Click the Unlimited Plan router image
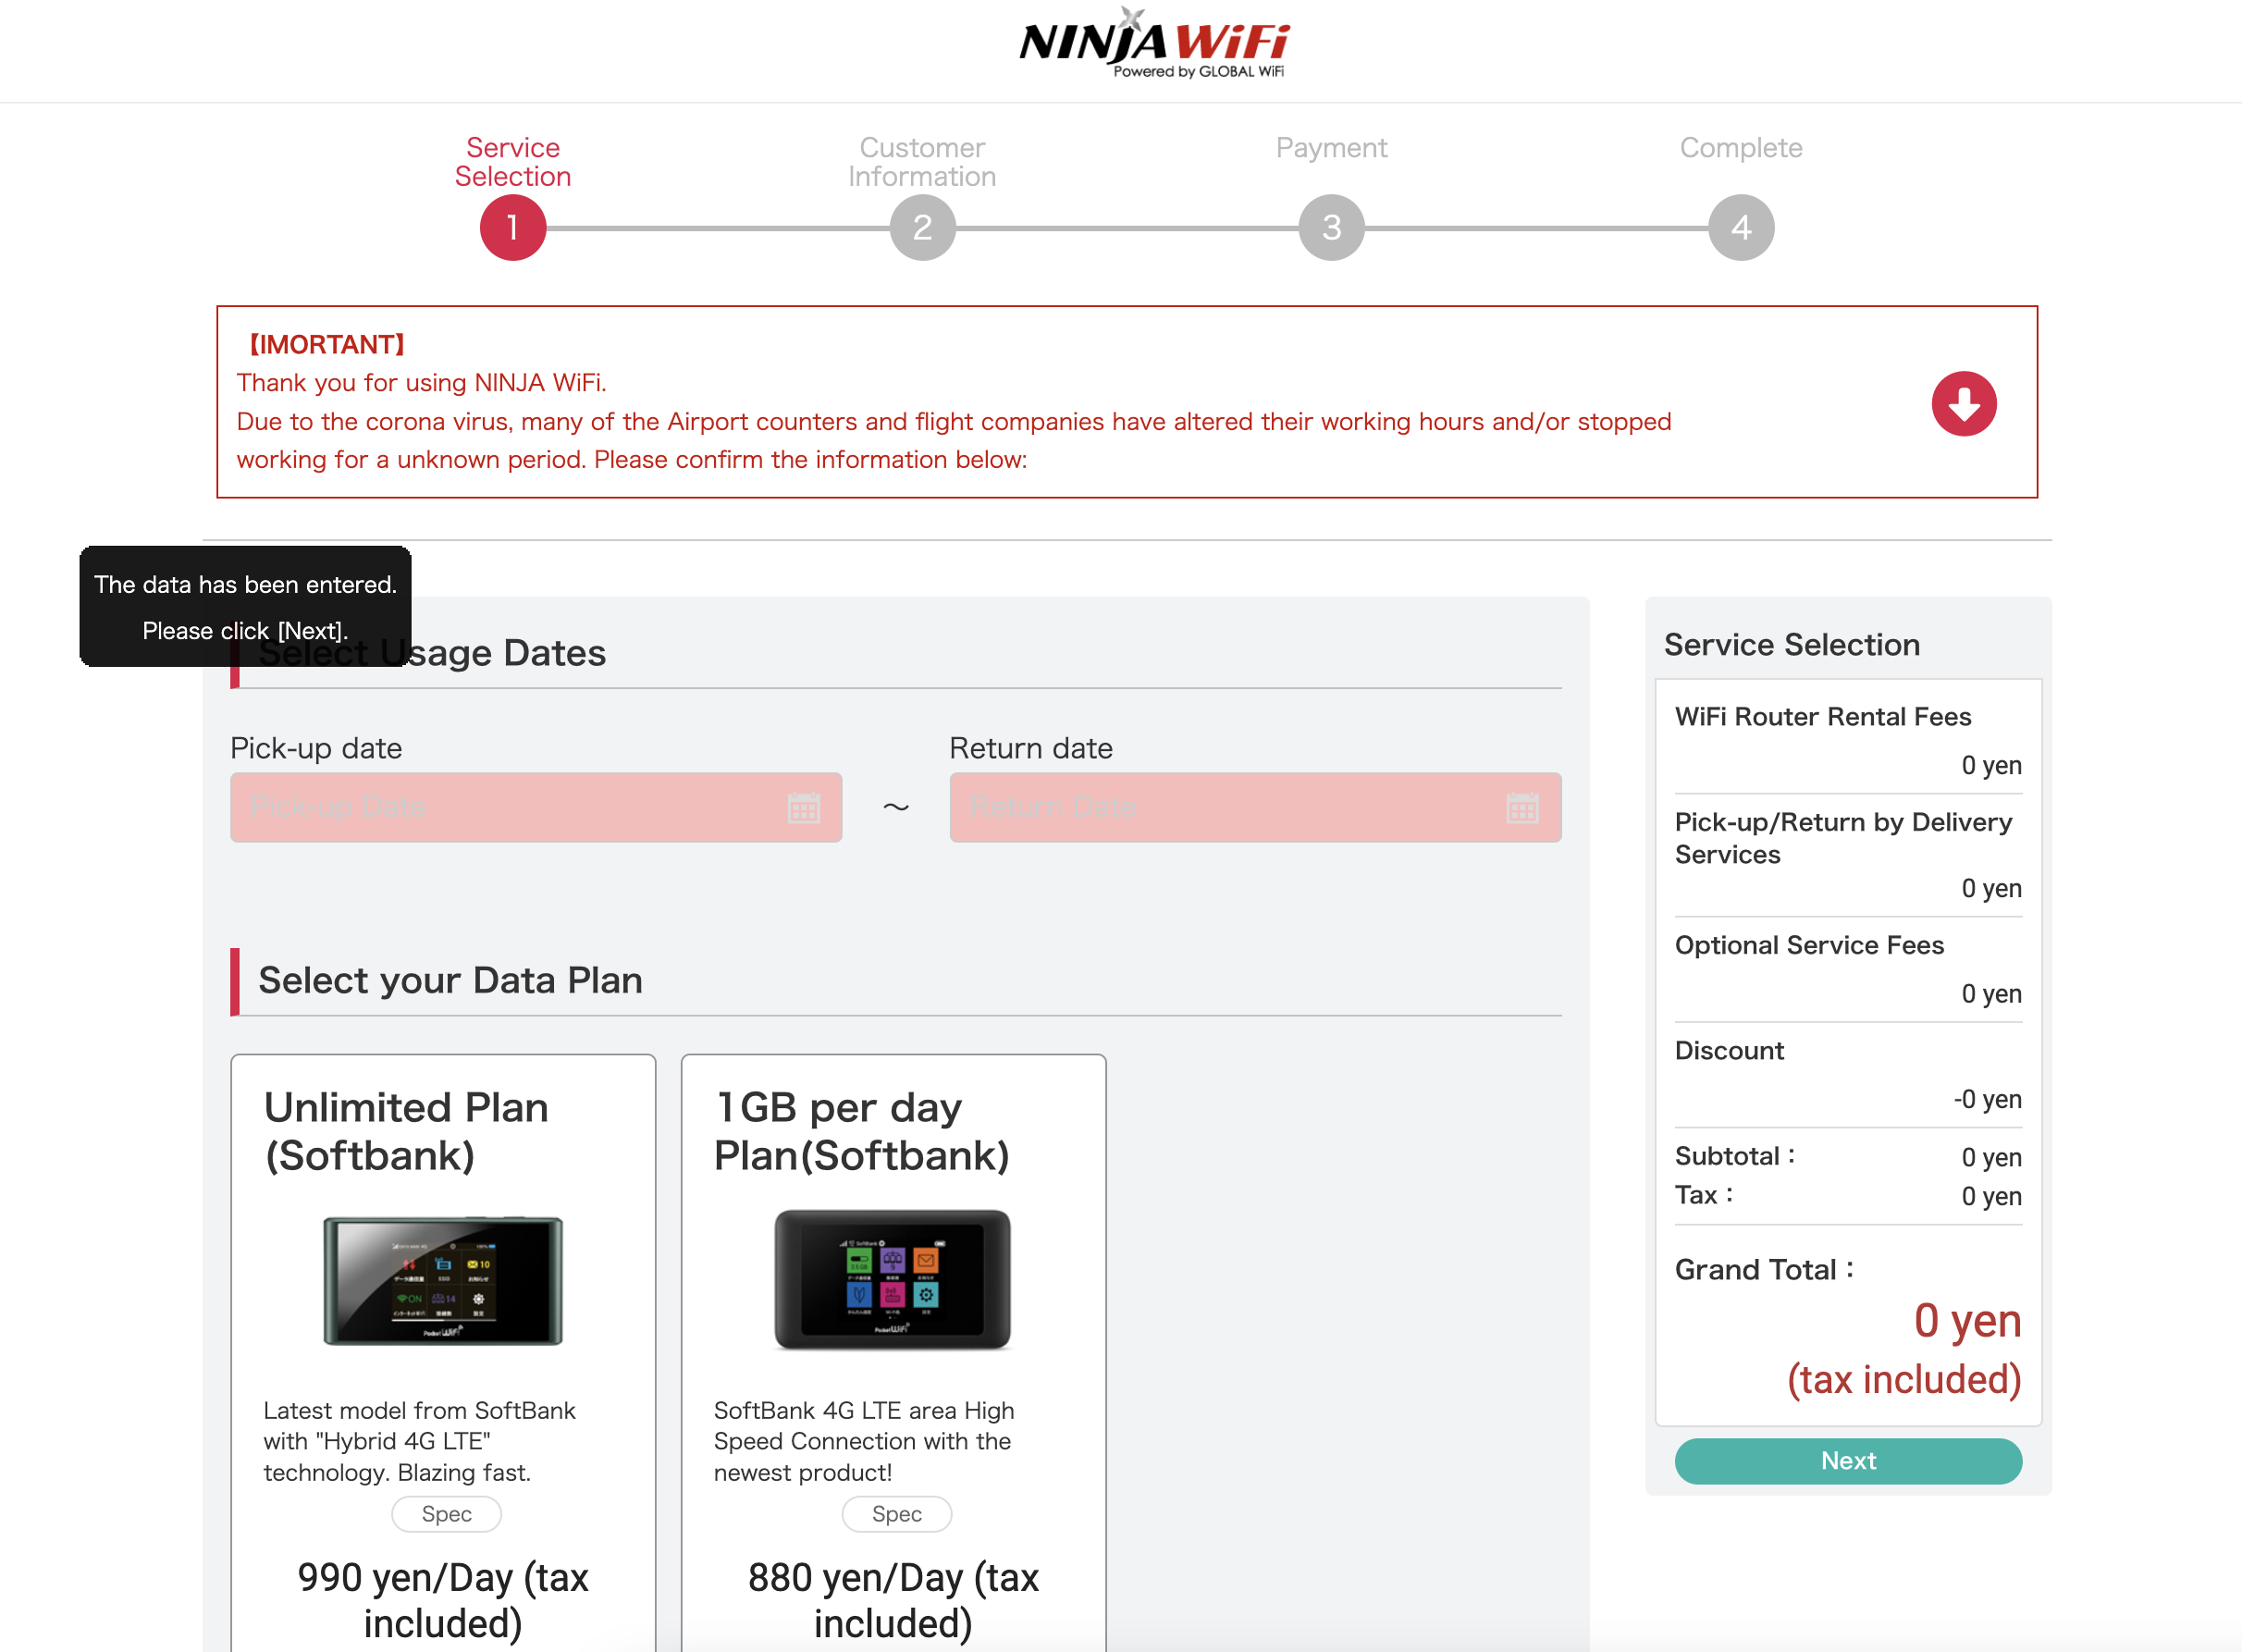This screenshot has width=2242, height=1652. 443,1280
